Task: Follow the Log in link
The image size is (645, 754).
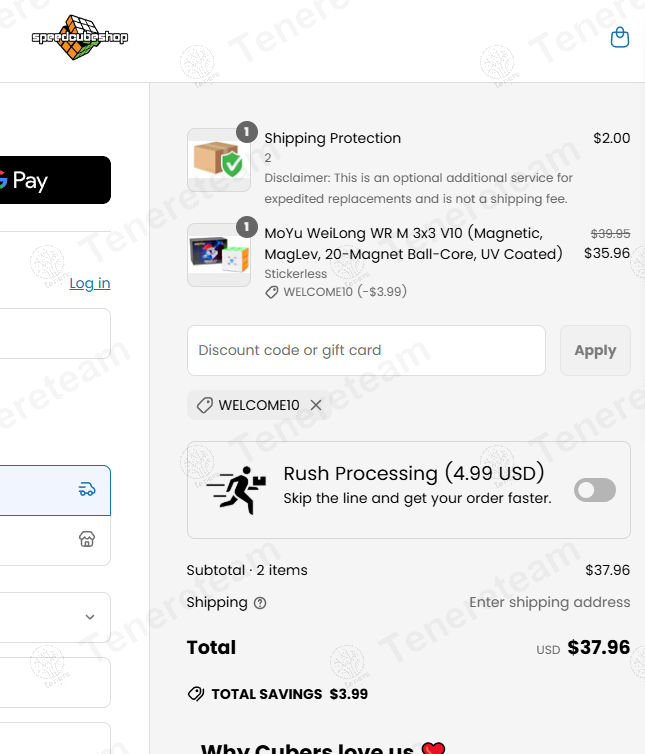Action: coord(90,283)
